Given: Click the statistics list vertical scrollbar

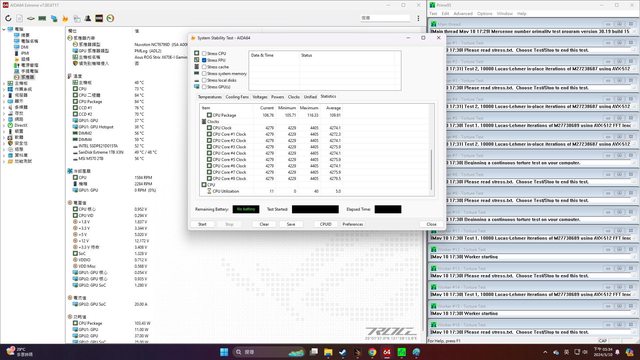Looking at the screenshot, I should [431, 170].
